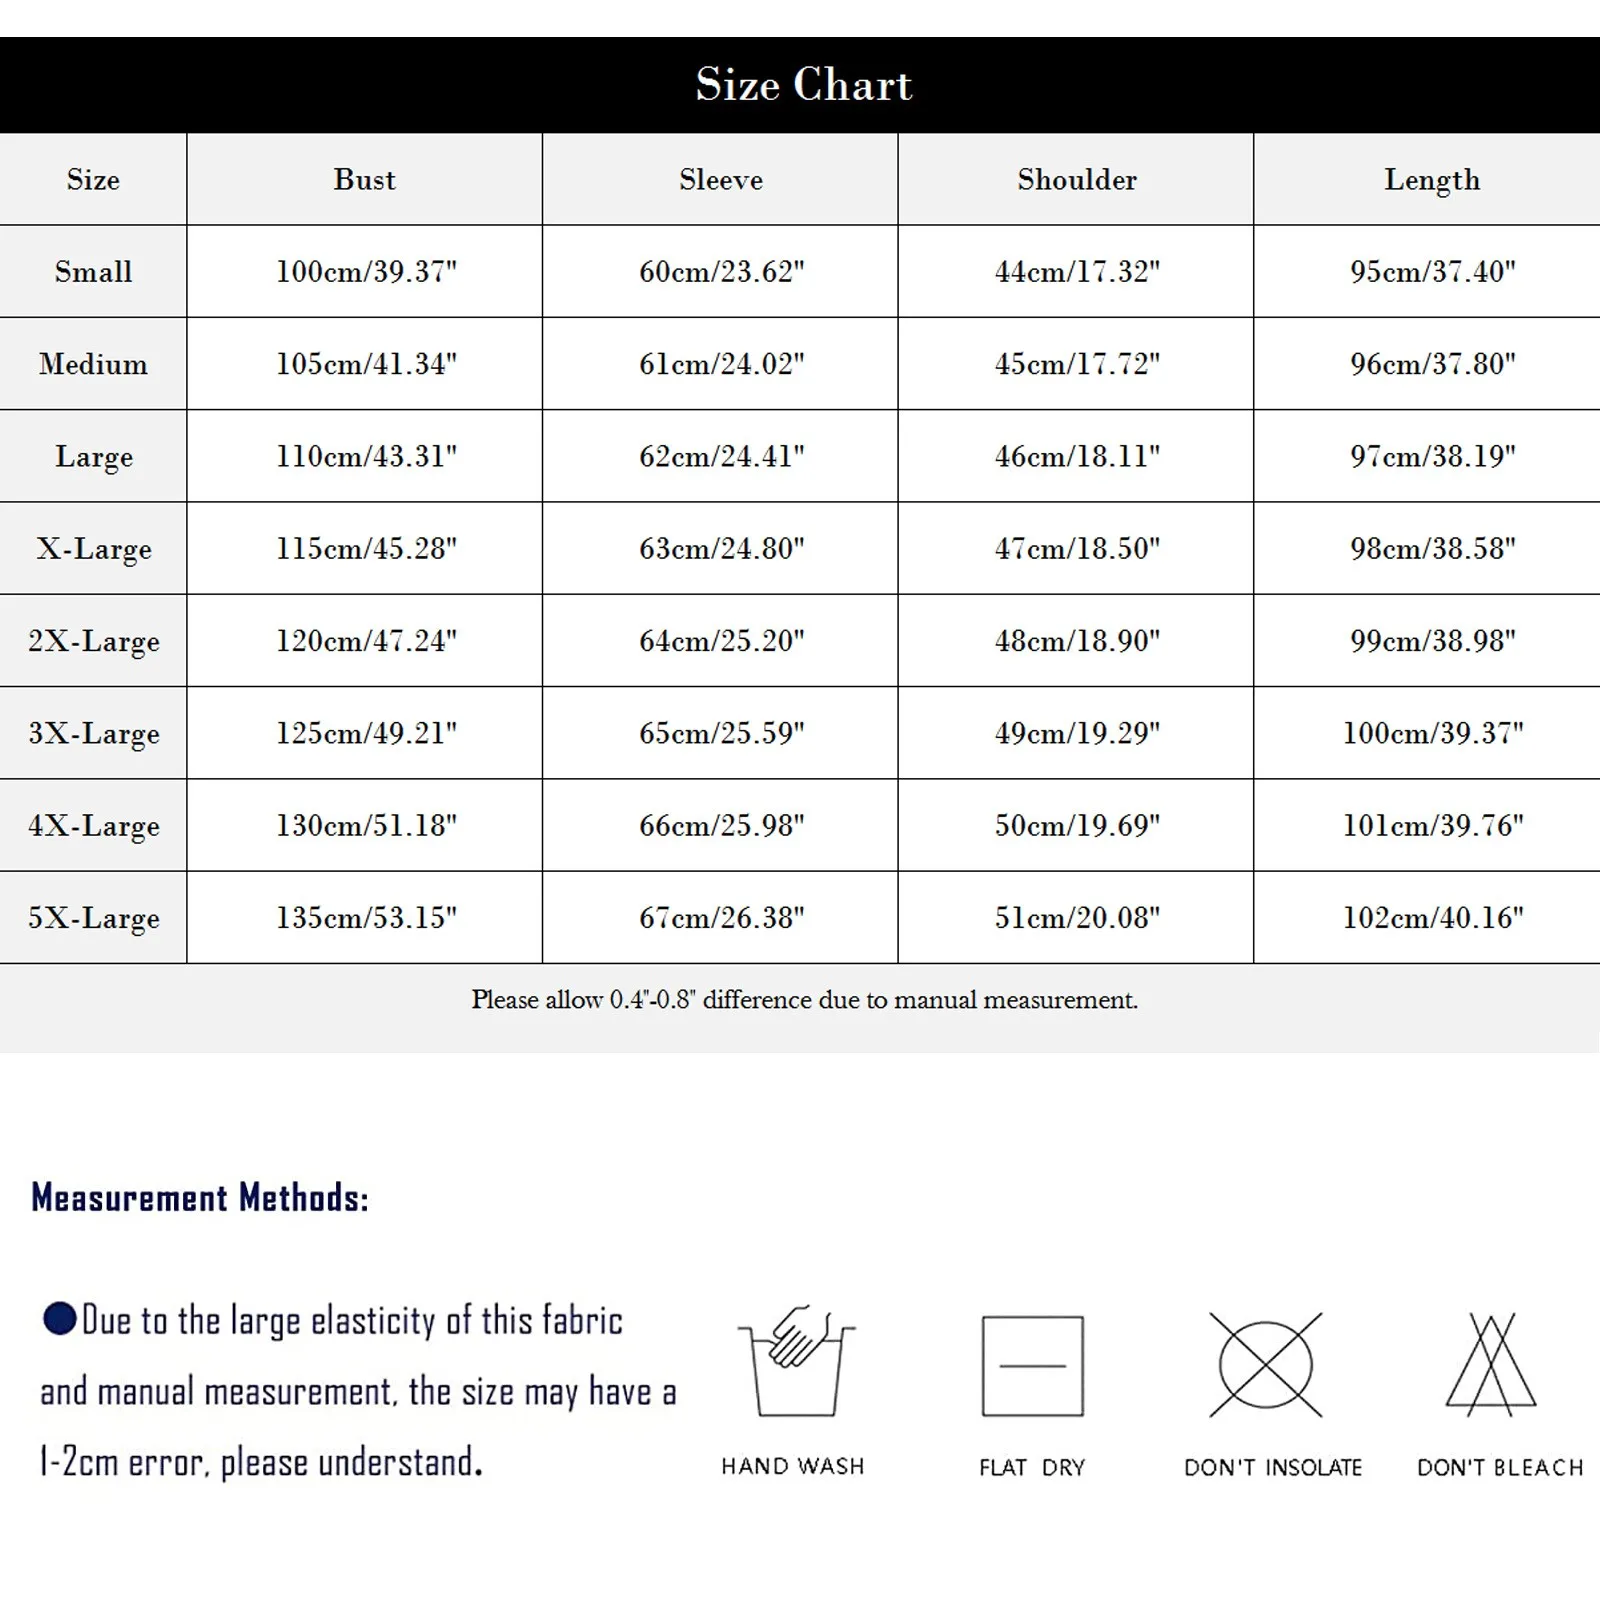Click the manual measurement difference note
This screenshot has width=1600, height=1600.
(x=804, y=1000)
